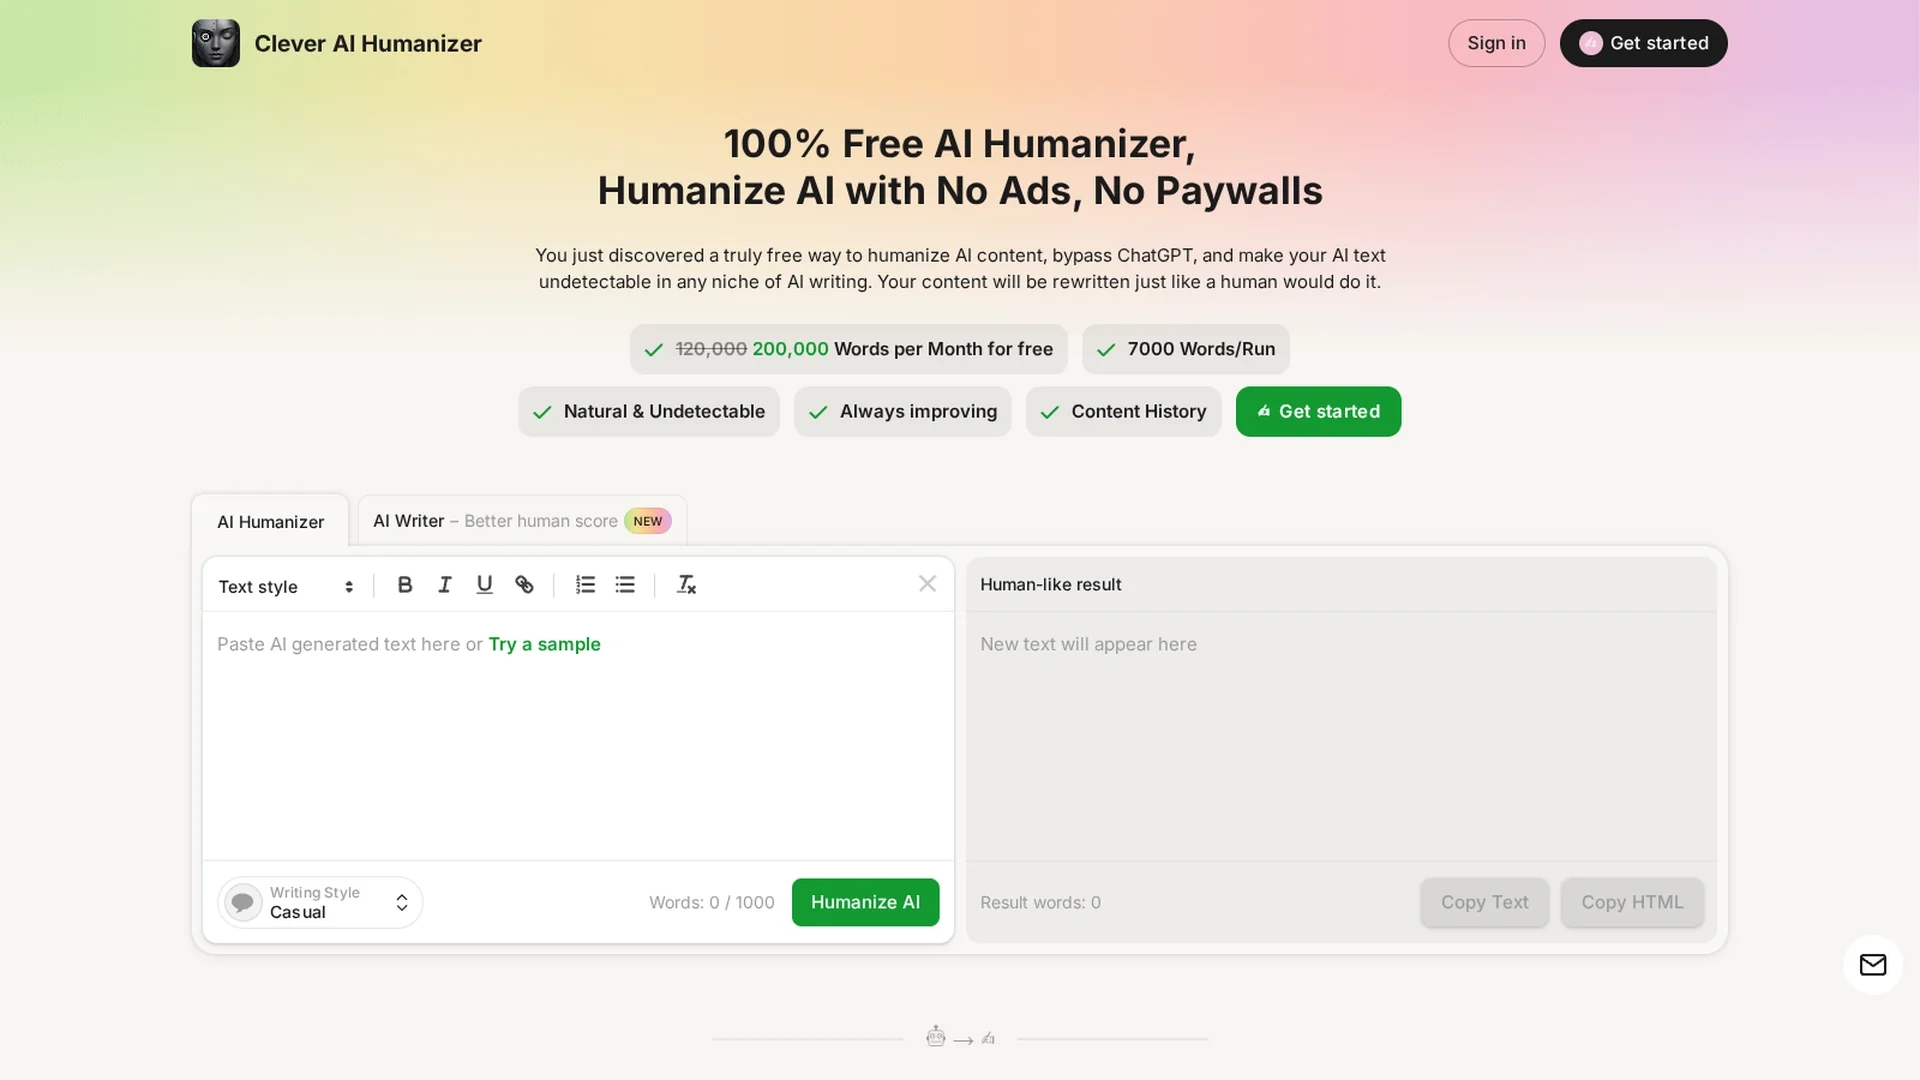This screenshot has width=1920, height=1080.
Task: Click the Try a sample link
Action: (x=544, y=644)
